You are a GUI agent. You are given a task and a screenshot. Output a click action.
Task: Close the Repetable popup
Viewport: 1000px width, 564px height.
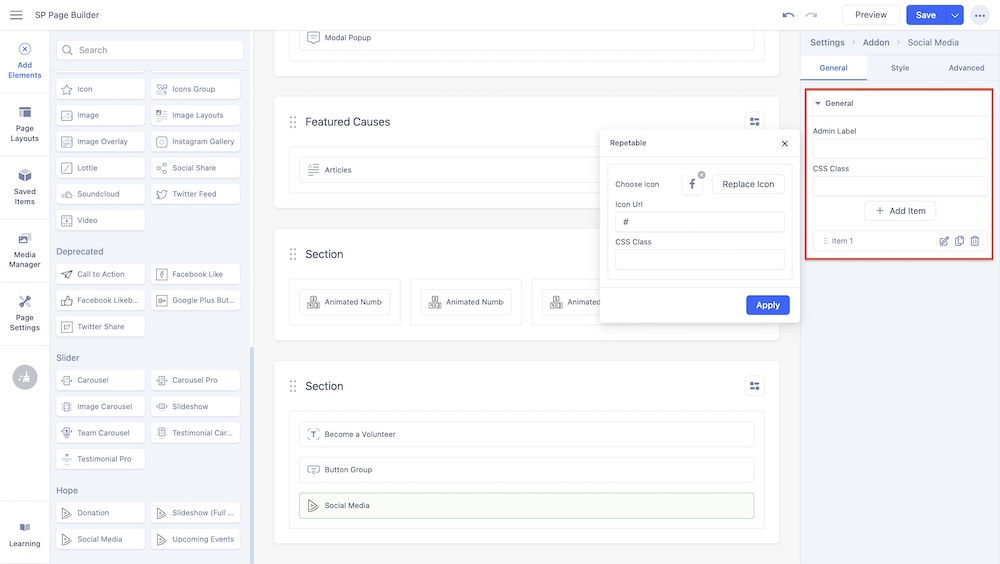(785, 143)
